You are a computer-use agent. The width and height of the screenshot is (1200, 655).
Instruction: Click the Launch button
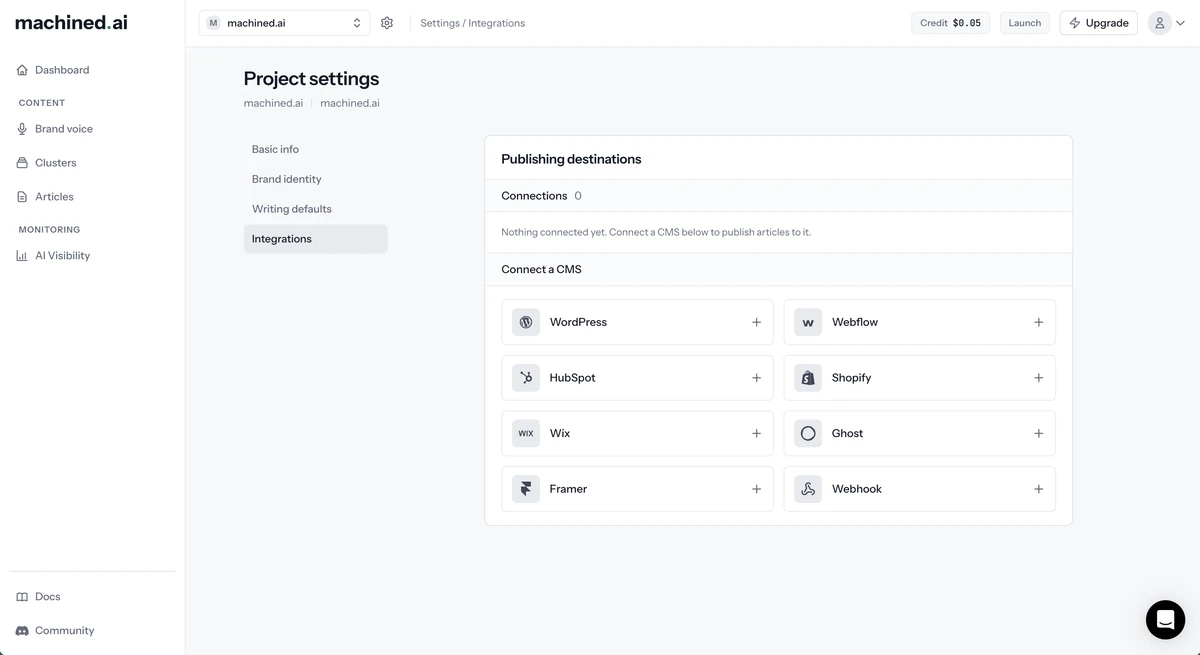pos(1024,23)
